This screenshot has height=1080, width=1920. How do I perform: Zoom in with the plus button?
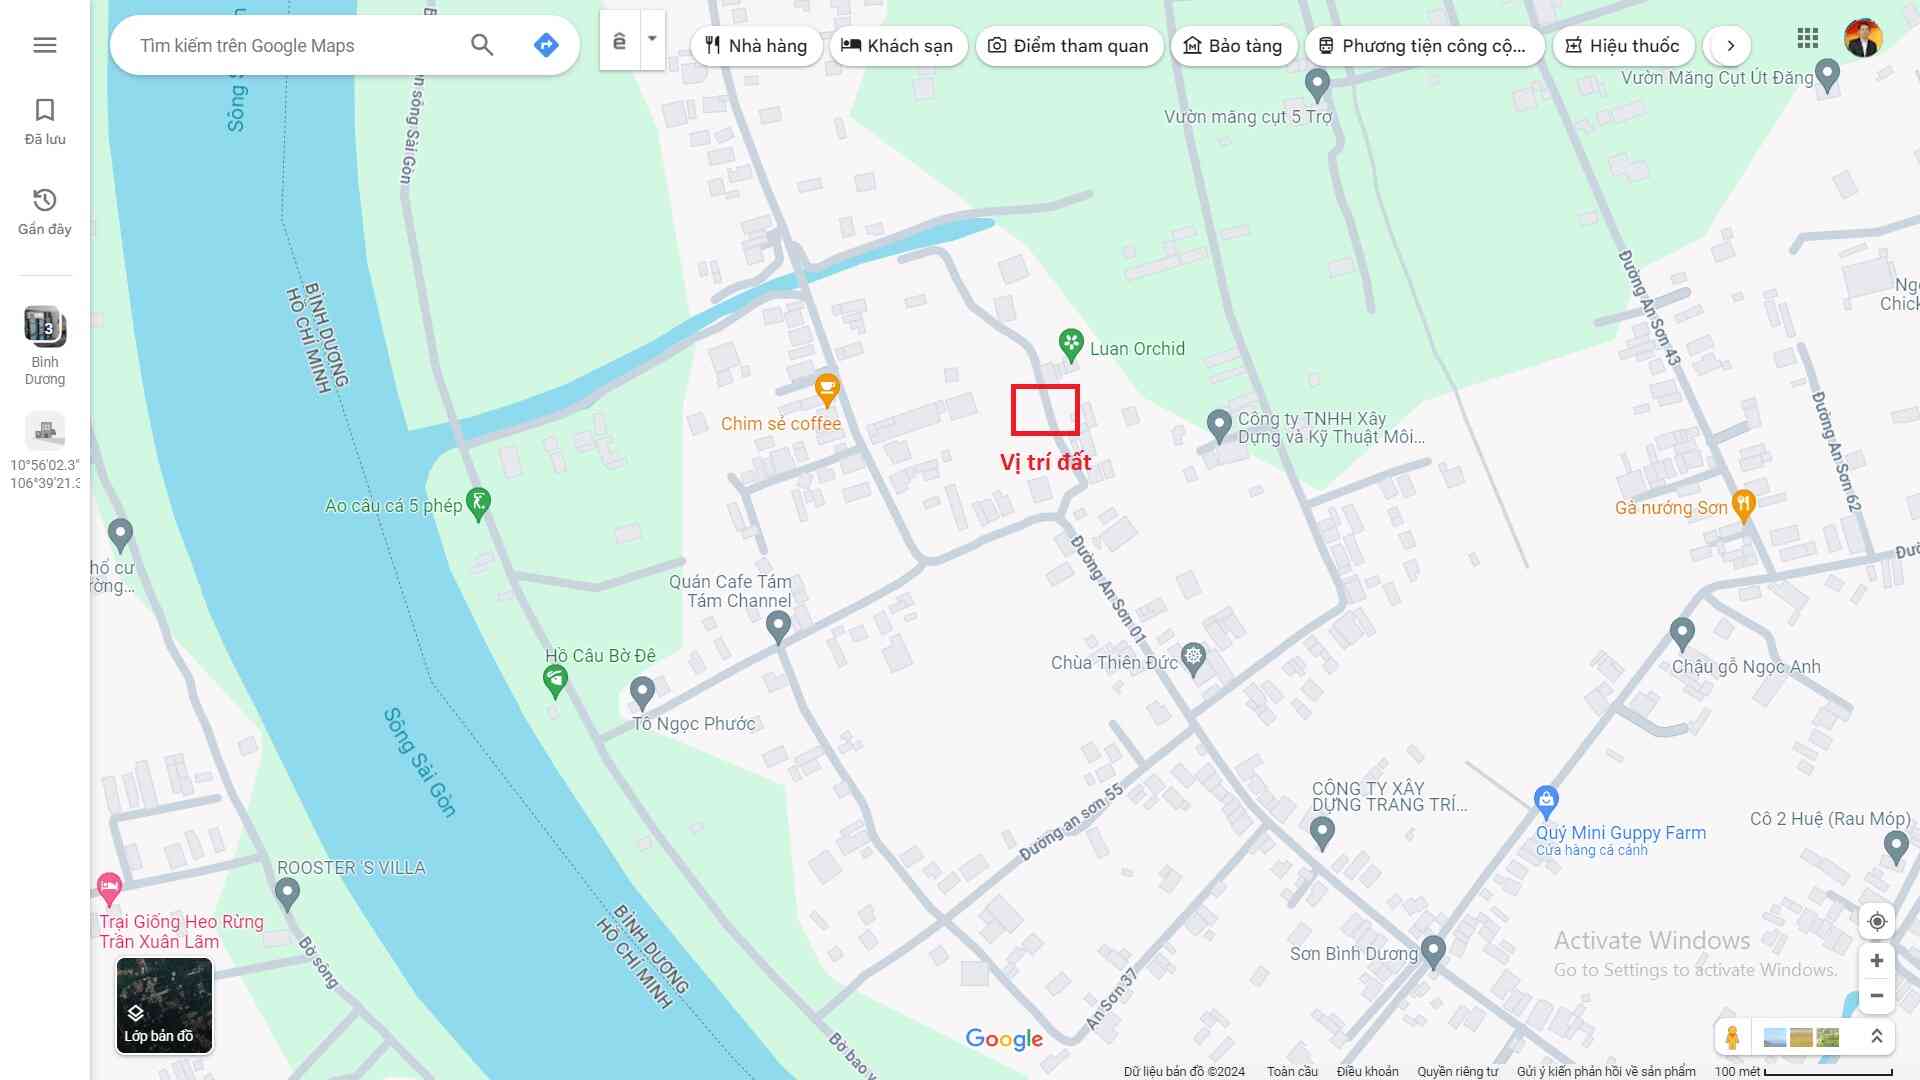(1876, 961)
